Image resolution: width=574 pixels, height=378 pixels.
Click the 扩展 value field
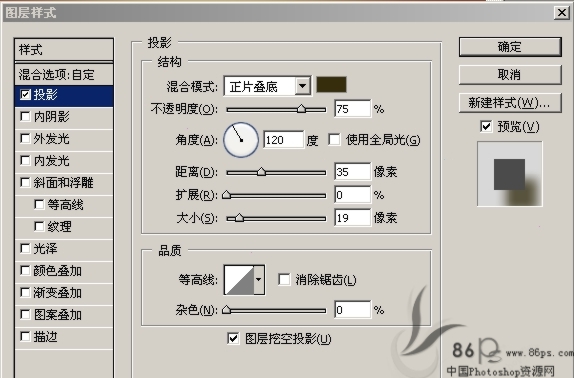click(x=353, y=195)
